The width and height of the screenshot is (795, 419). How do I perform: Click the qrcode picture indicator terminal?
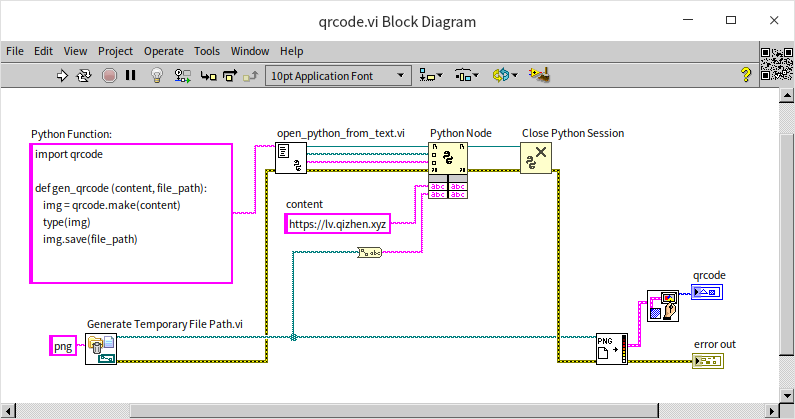[709, 292]
